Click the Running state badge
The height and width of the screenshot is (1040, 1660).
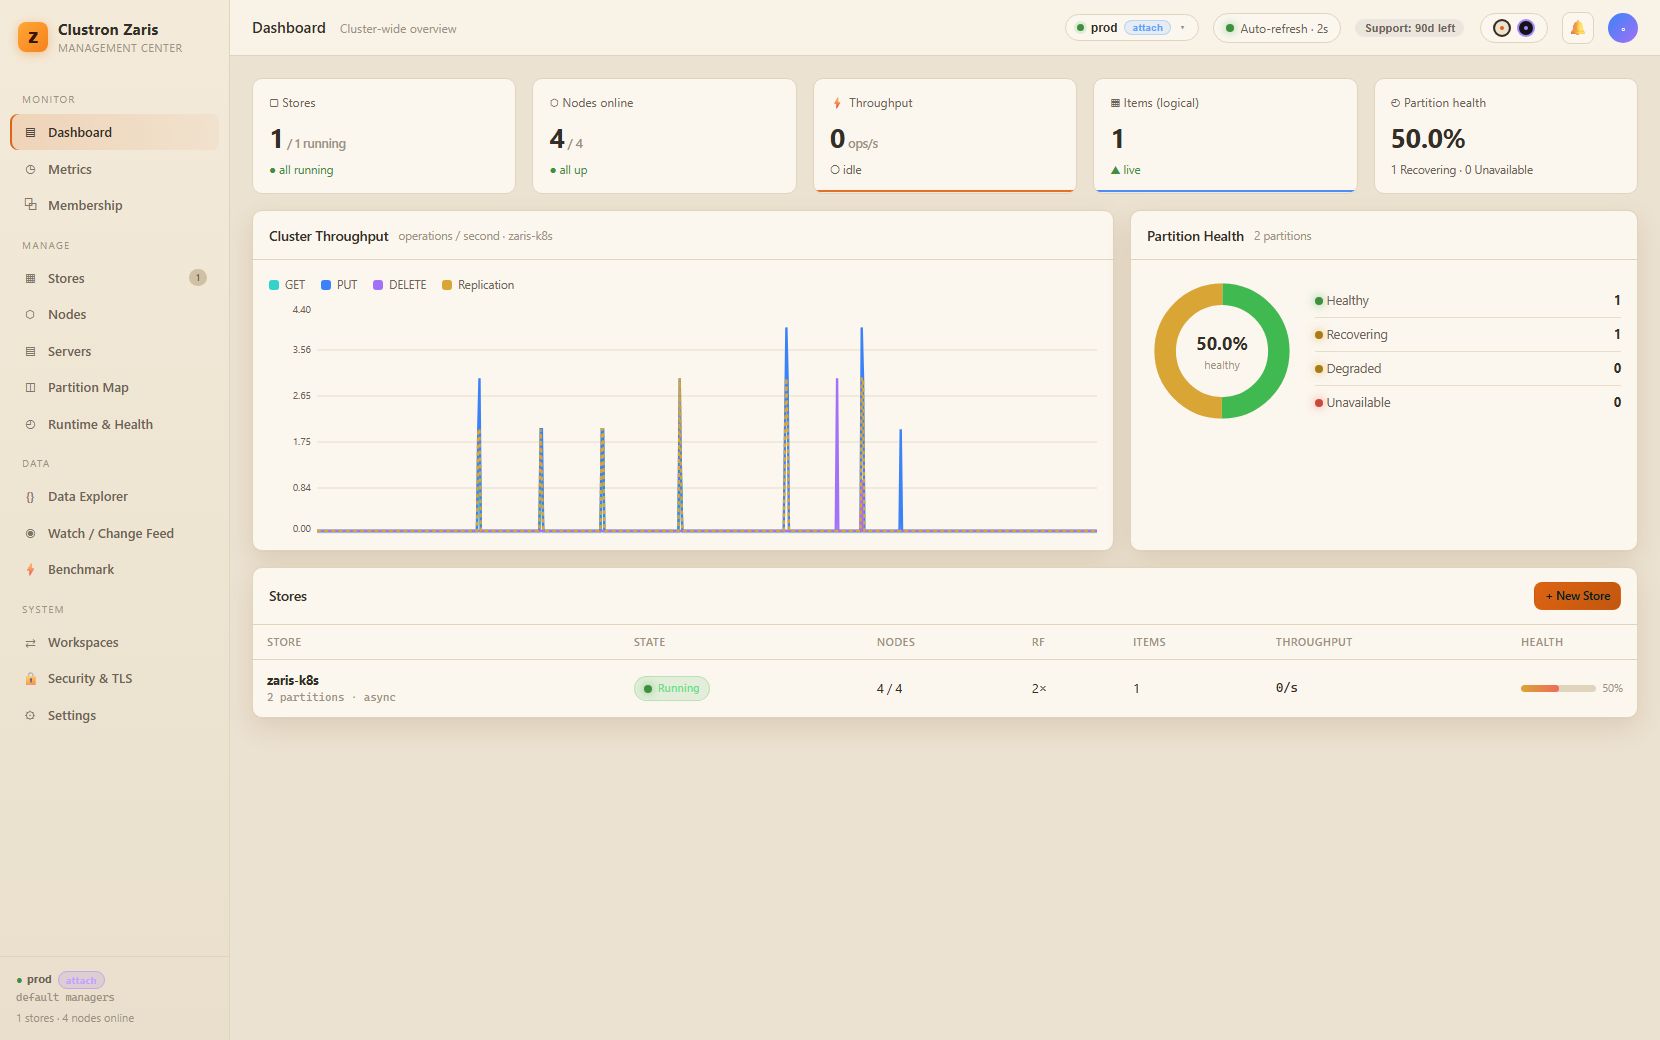point(672,688)
